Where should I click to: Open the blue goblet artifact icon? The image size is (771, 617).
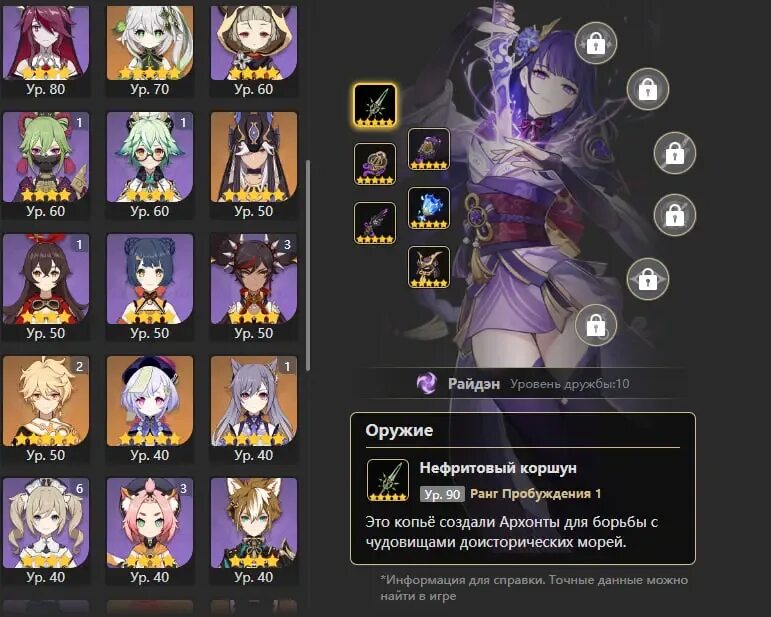pos(429,208)
